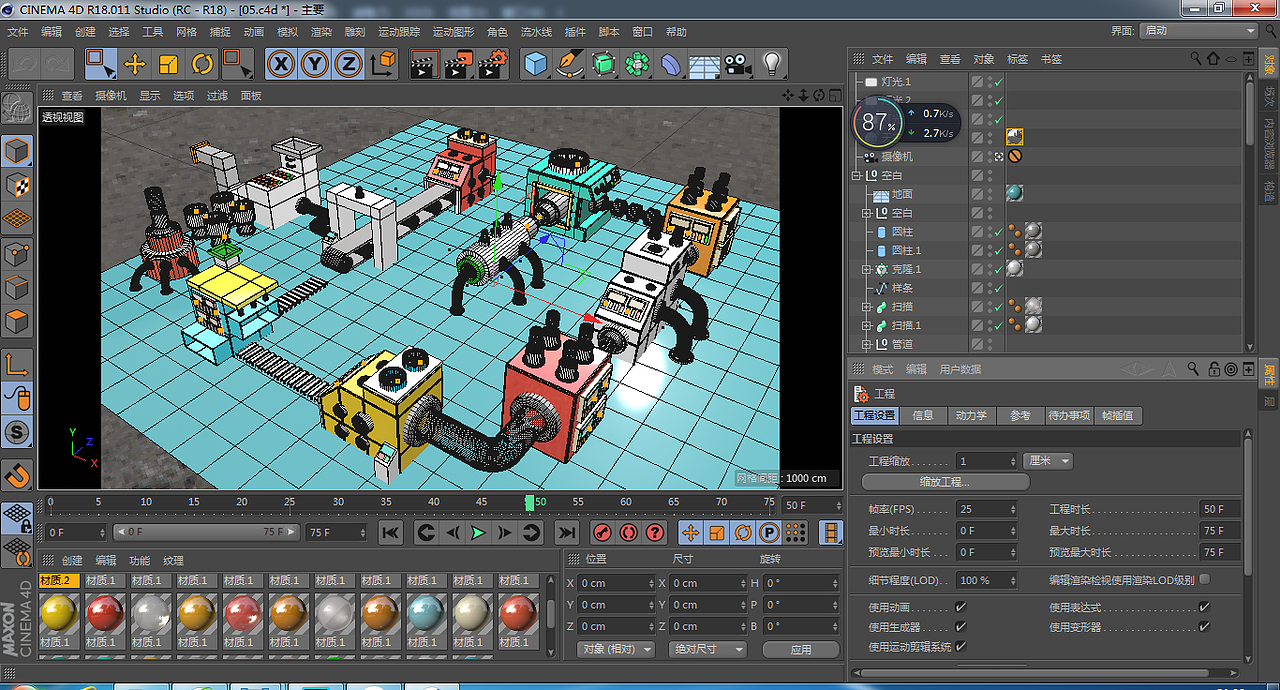The width and height of the screenshot is (1280, 690).
Task: Switch to the 动力学 tab
Action: [x=971, y=415]
